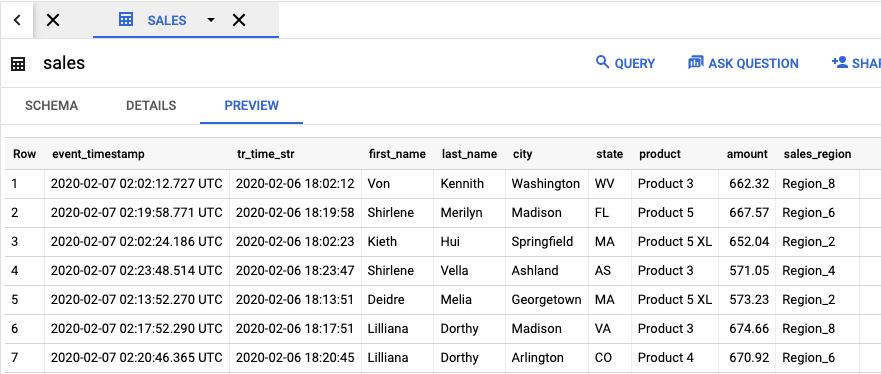Click the city Ashland

pyautogui.click(x=535, y=271)
